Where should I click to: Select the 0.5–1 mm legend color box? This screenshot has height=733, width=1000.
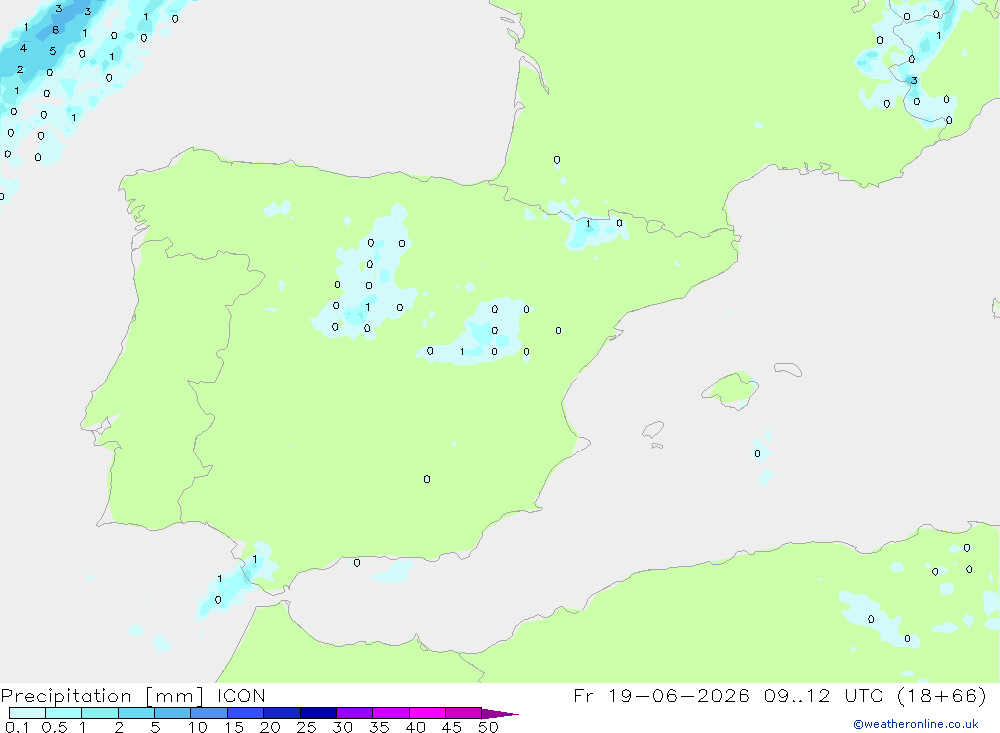(x=64, y=713)
